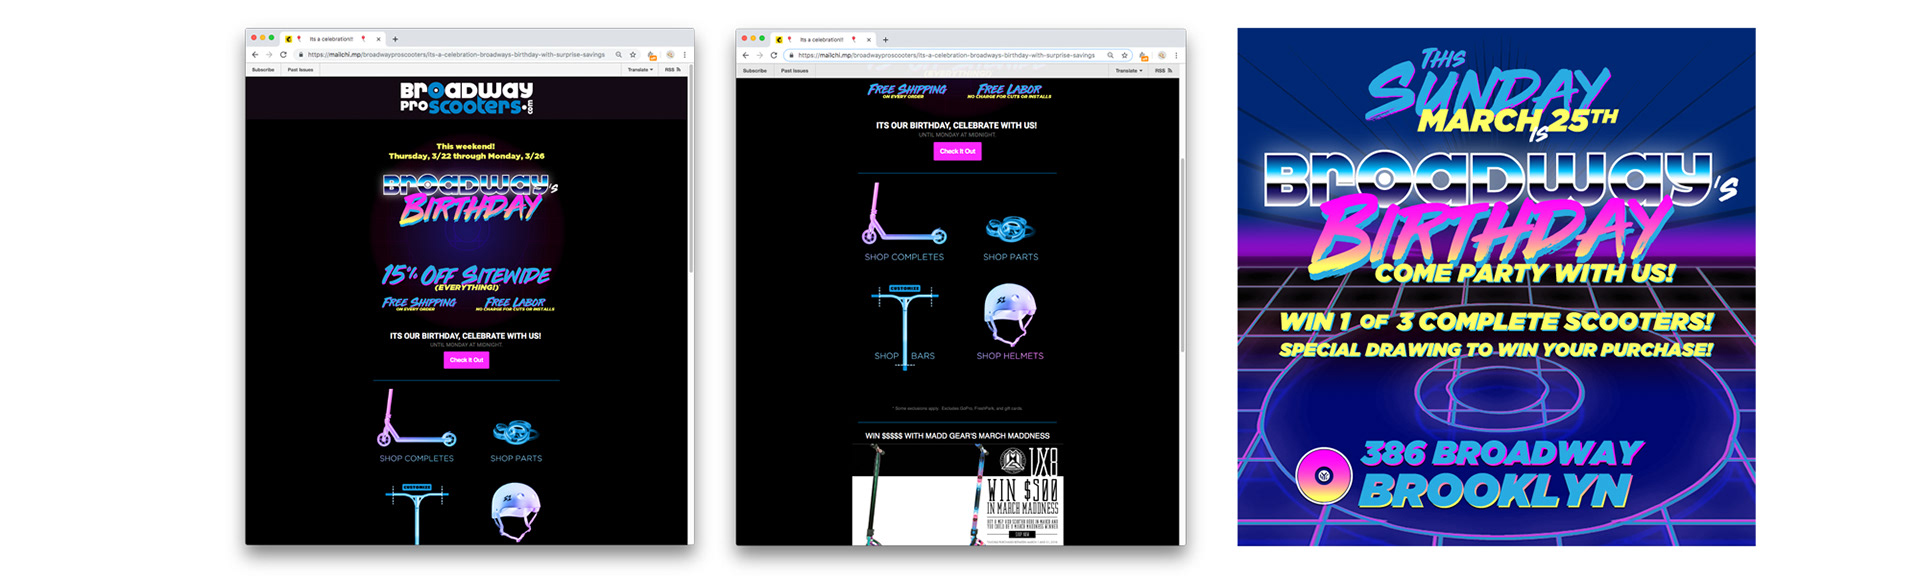This screenshot has width=1920, height=576.
Task: Open the RSS feed link in the left browser
Action: click(672, 70)
